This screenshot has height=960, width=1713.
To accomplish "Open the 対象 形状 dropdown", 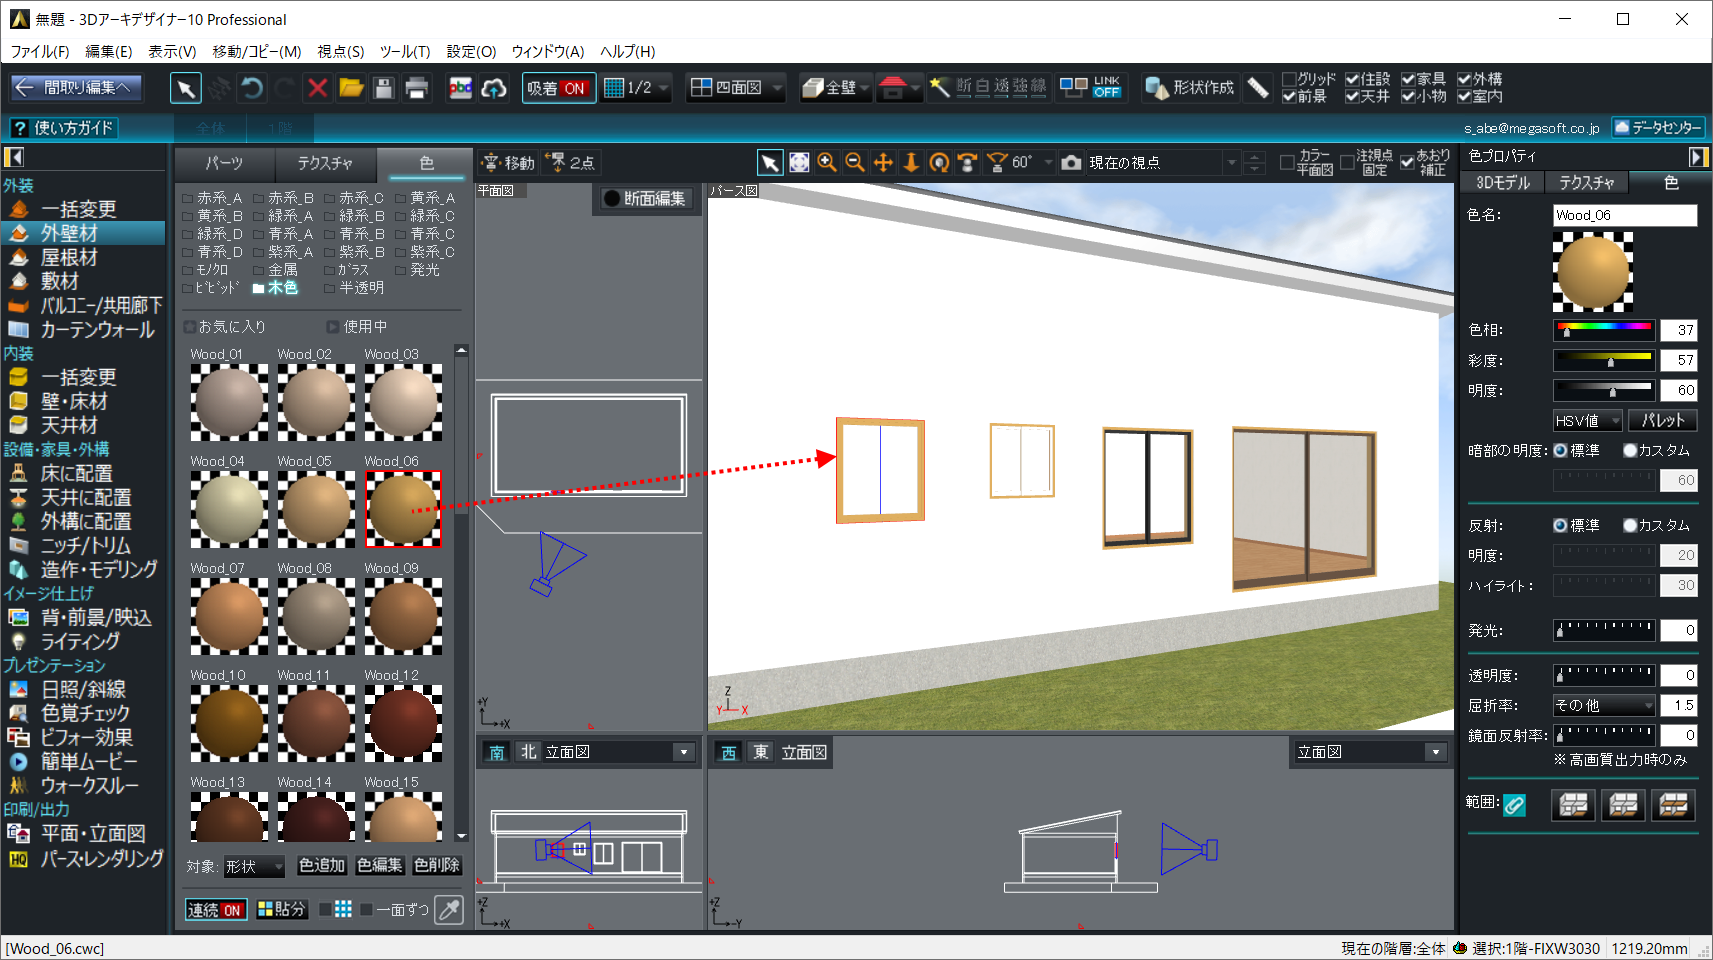I will 254,866.
